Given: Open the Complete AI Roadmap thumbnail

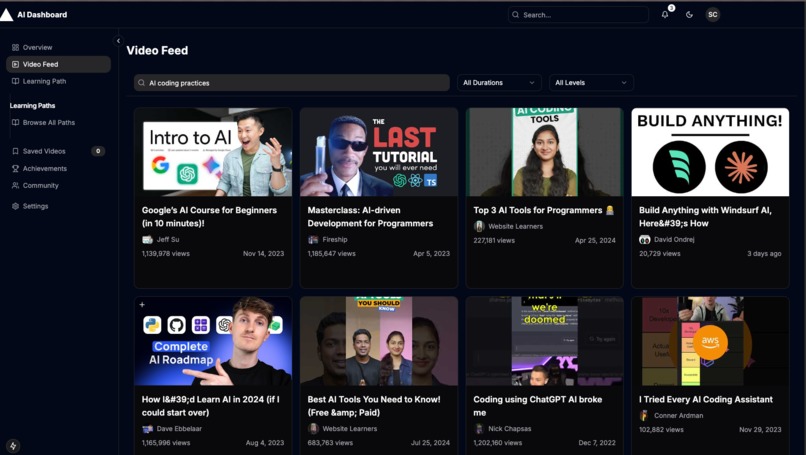Looking at the screenshot, I should pos(213,341).
